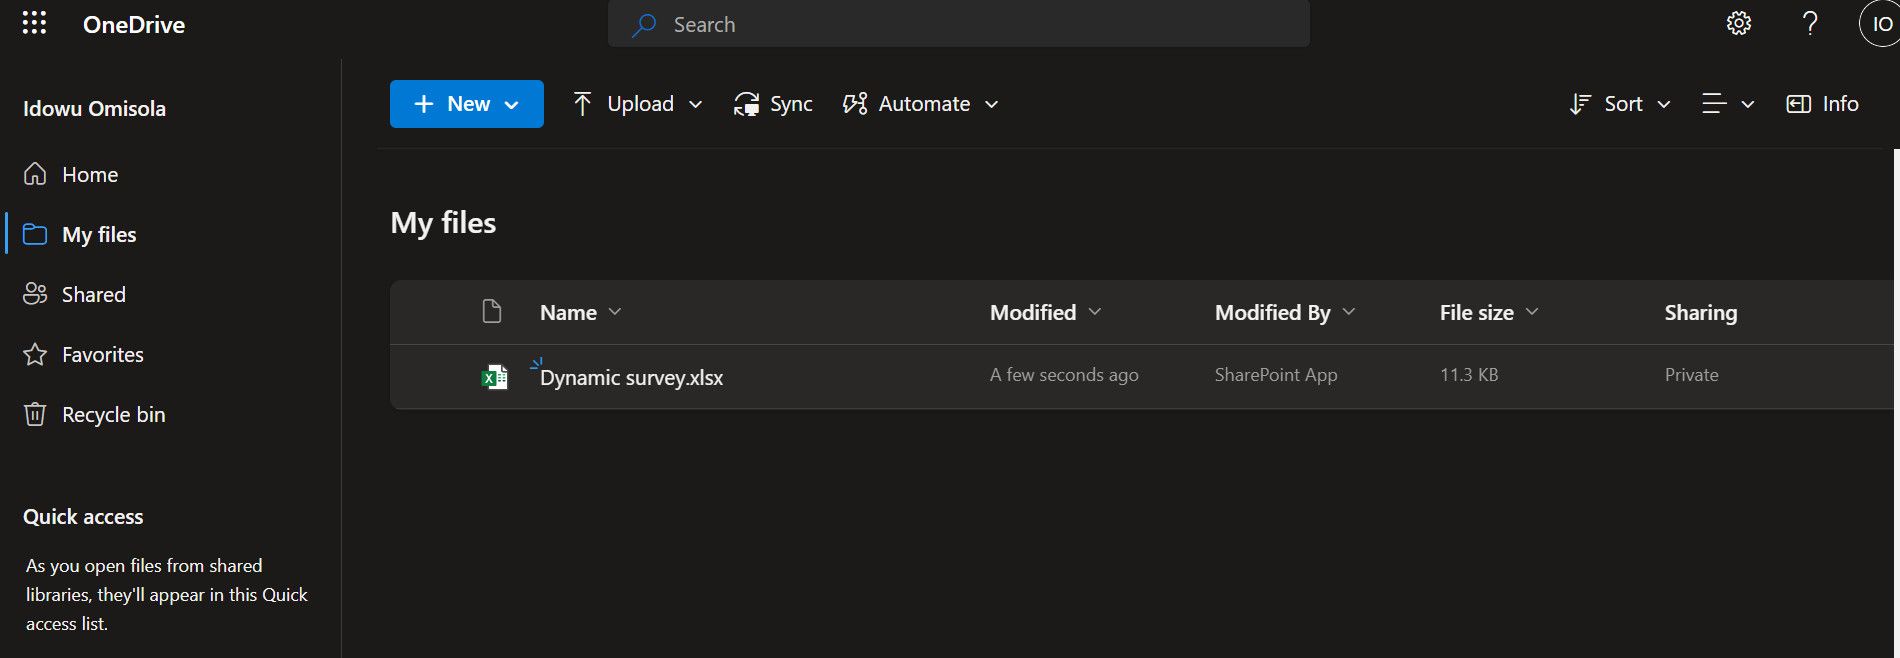
Task: Open the Info details pane
Action: tap(1822, 104)
